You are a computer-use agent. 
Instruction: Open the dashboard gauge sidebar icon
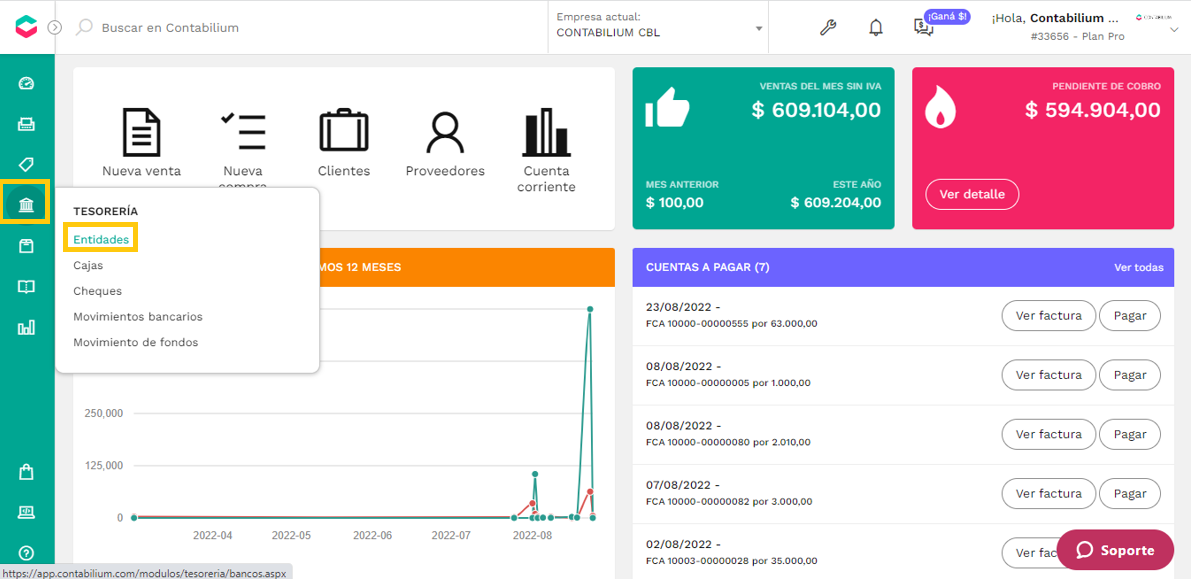click(27, 84)
